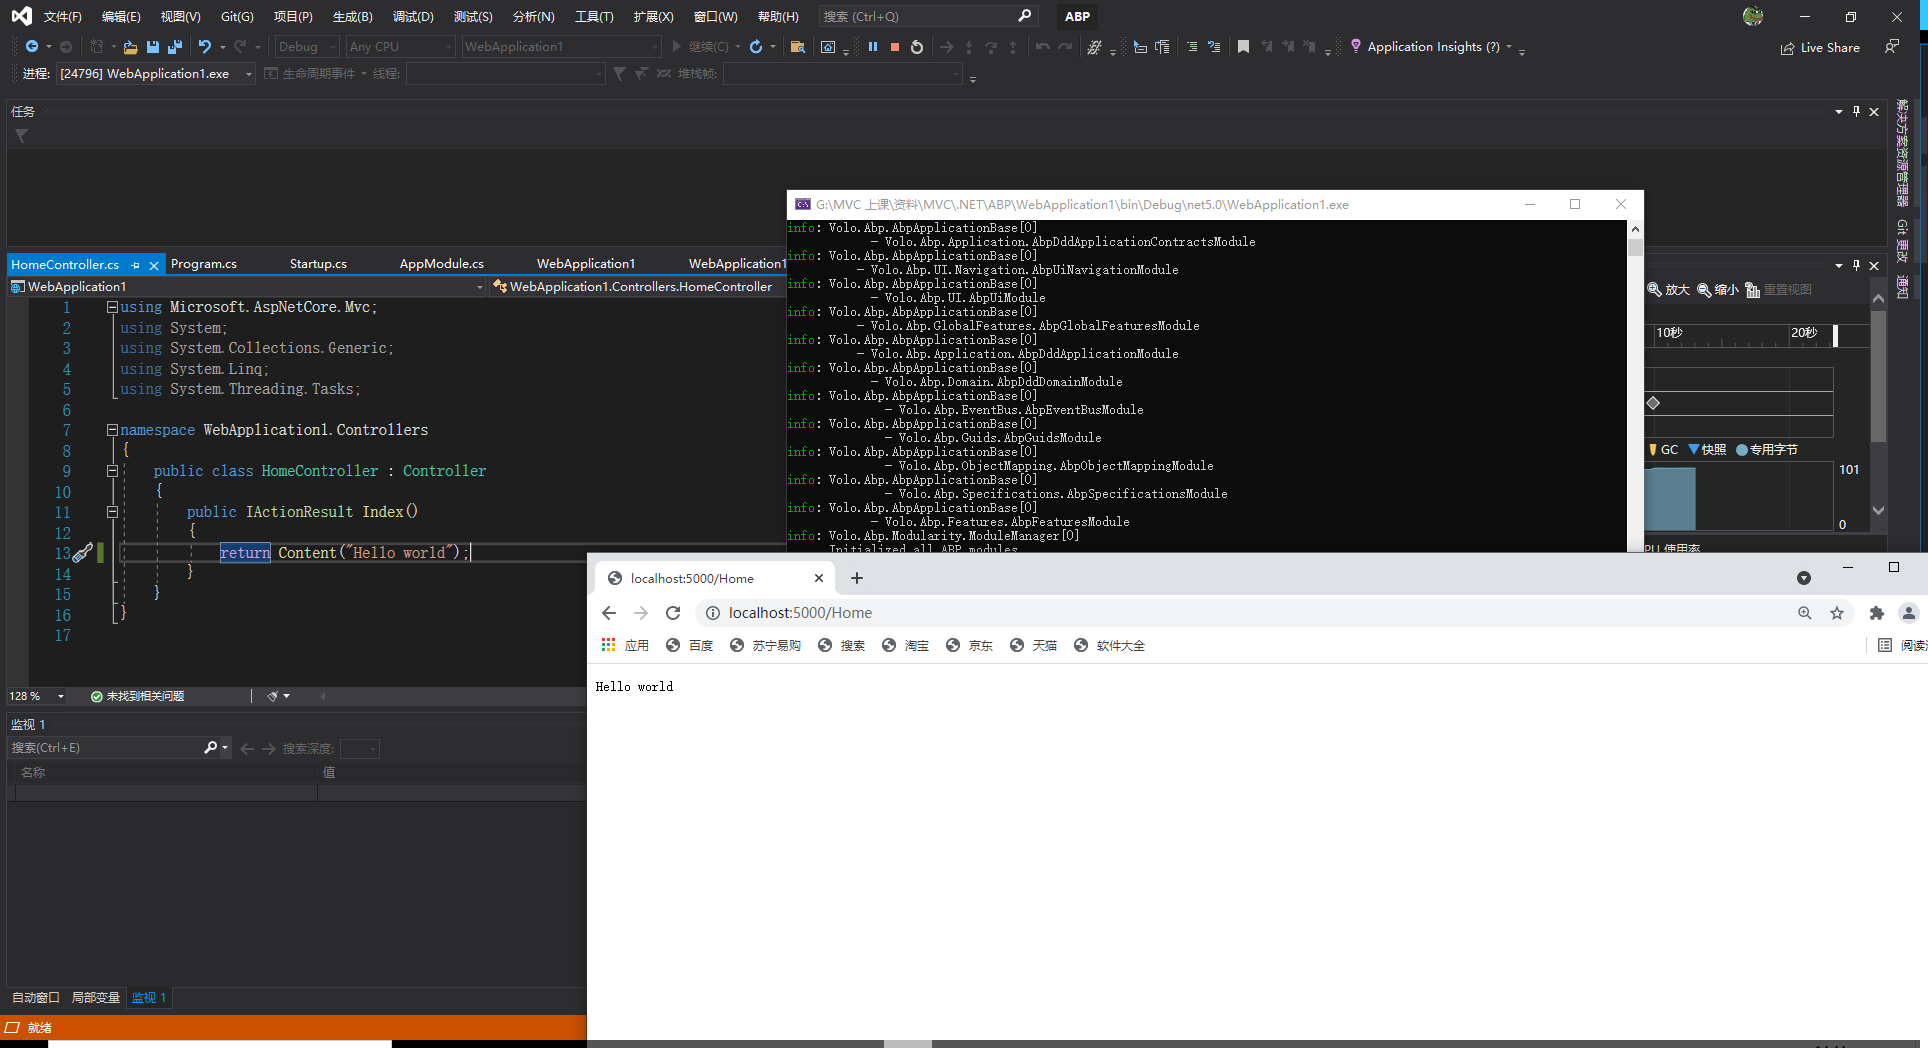Viewport: 1928px width, 1048px height.
Task: Open the Git(G) menu
Action: (237, 17)
